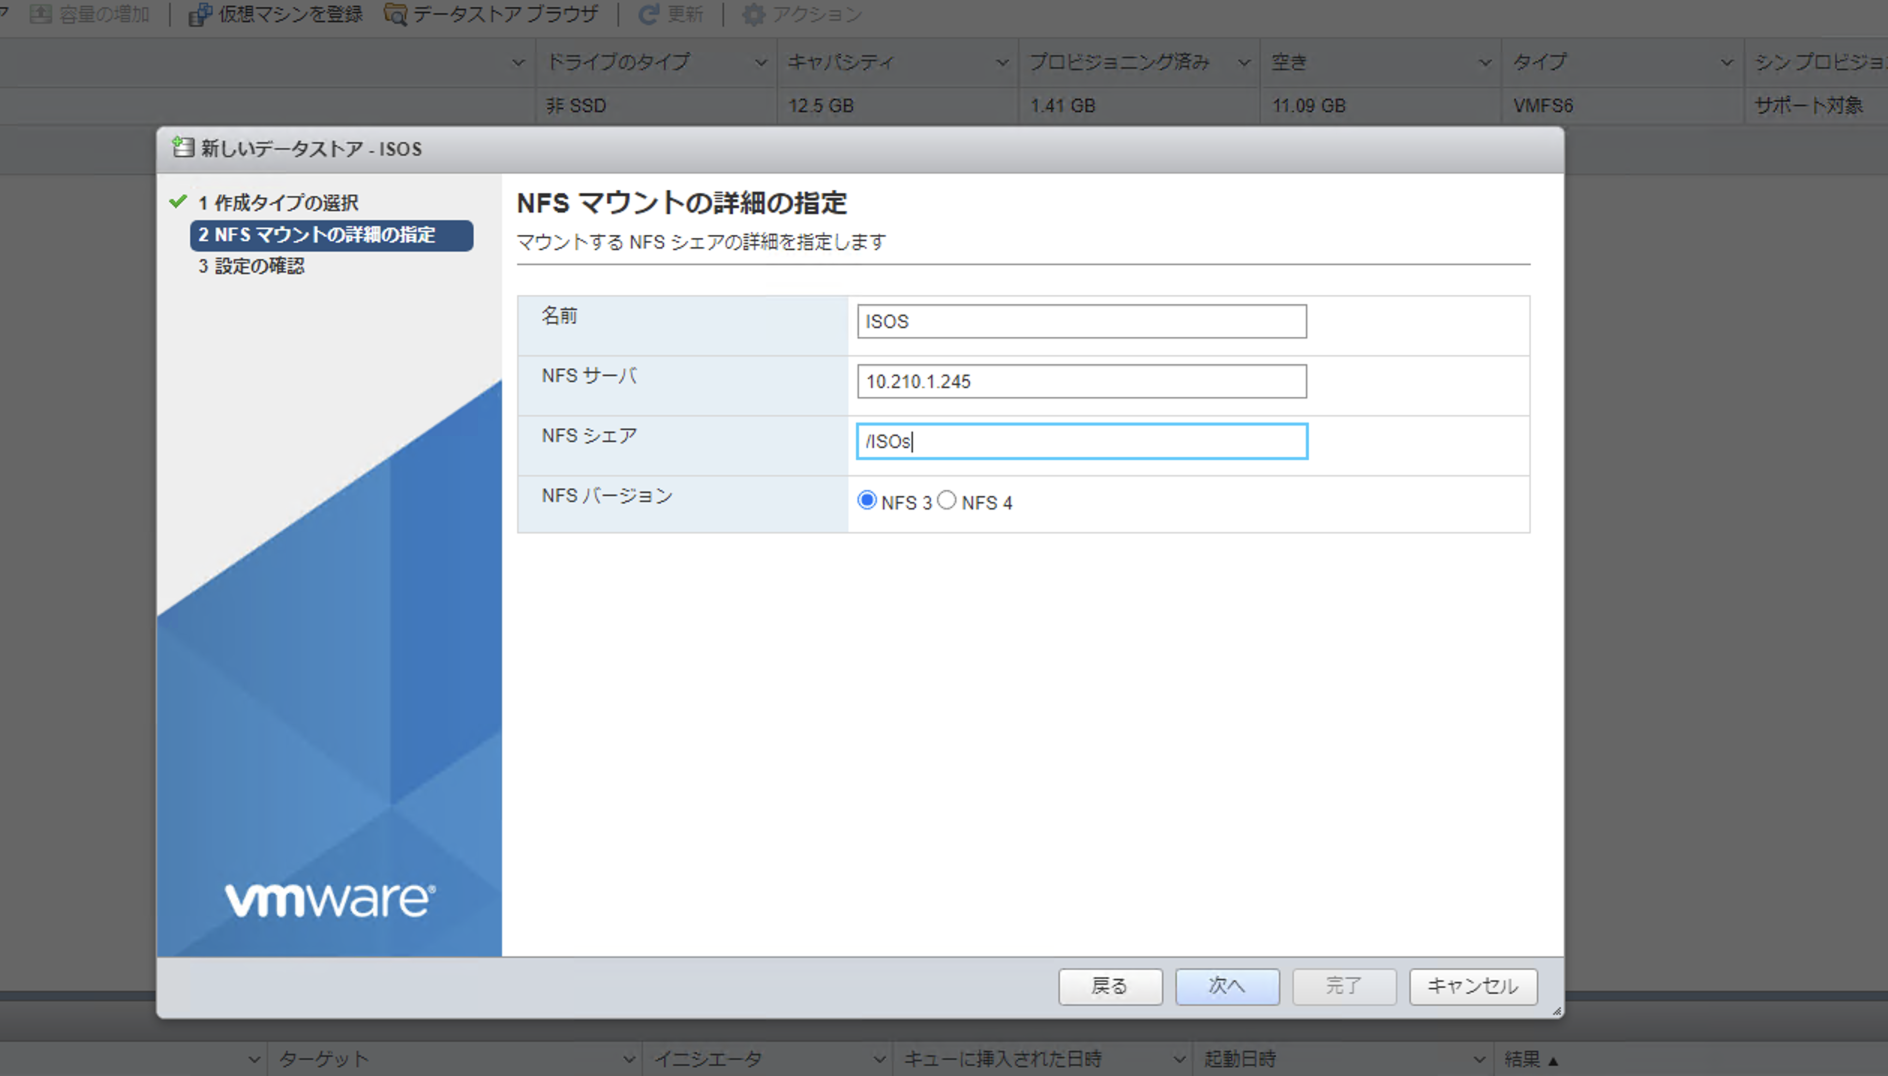Image resolution: width=1888 pixels, height=1076 pixels.
Task: Open 仮想マシンを登録 using its toolbar icon
Action: click(x=199, y=14)
